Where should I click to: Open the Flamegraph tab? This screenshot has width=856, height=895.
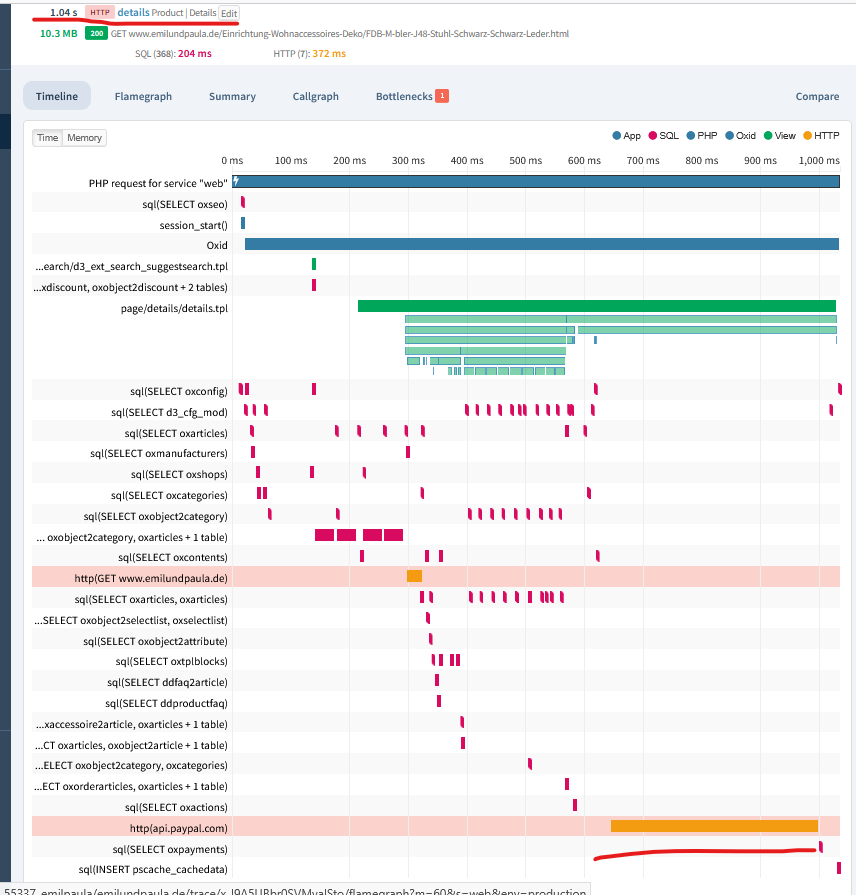pyautogui.click(x=143, y=96)
